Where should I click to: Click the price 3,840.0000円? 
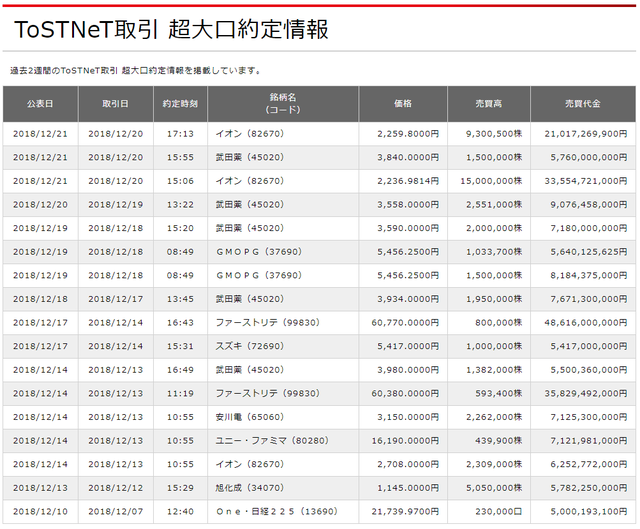tap(408, 158)
